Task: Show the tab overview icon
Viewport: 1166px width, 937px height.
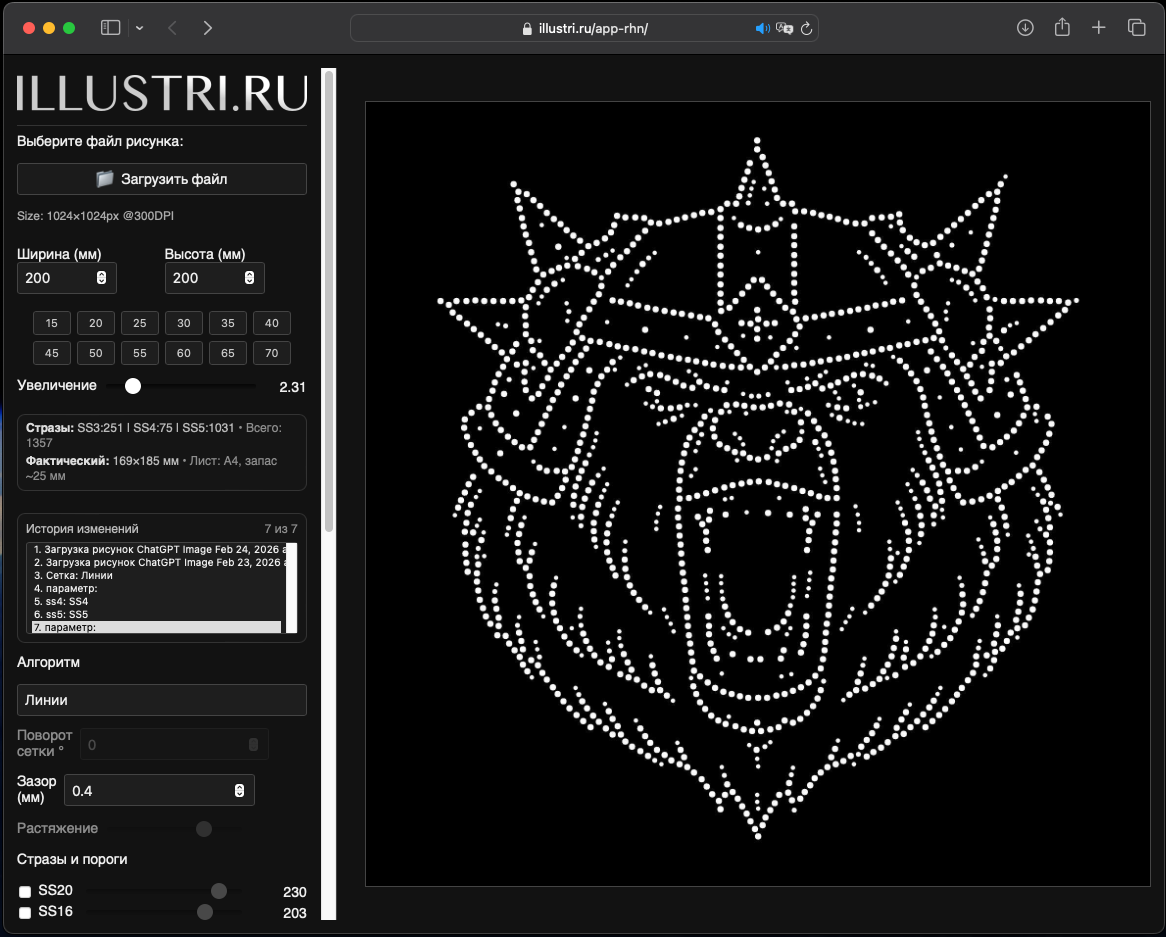Action: click(1136, 28)
